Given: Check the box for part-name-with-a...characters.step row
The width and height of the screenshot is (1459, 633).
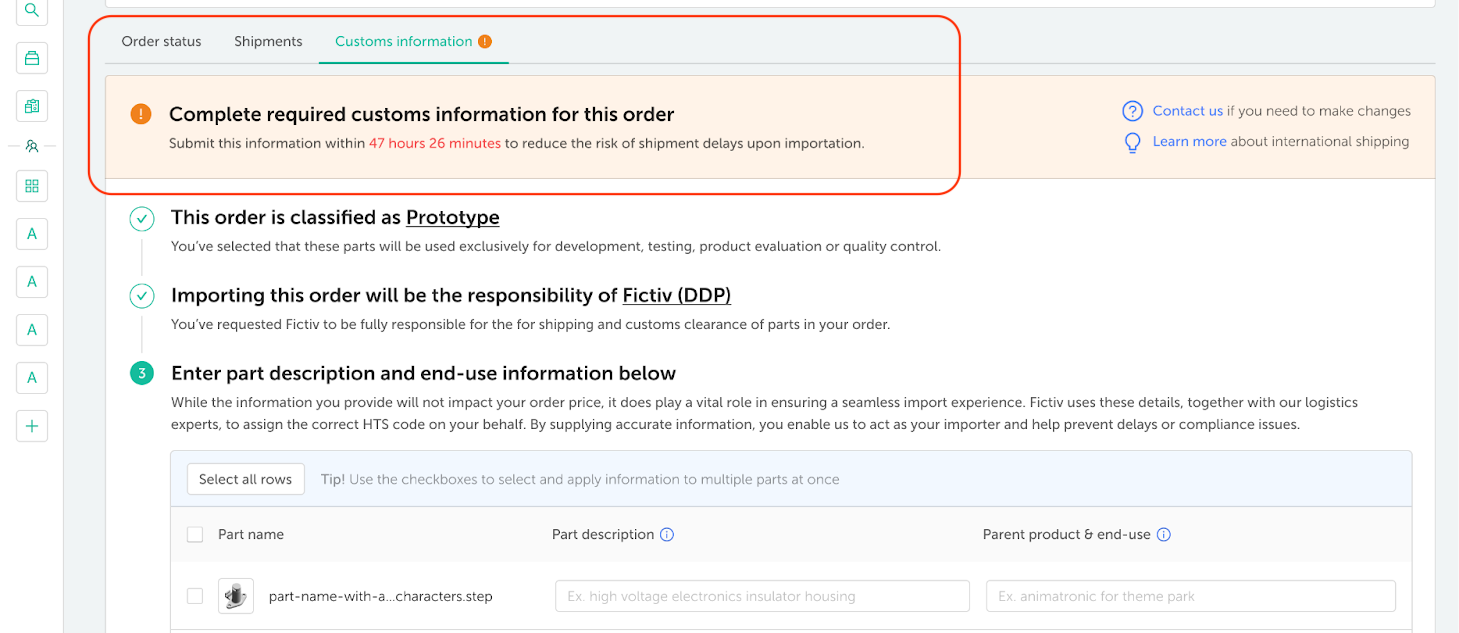Looking at the screenshot, I should point(195,596).
